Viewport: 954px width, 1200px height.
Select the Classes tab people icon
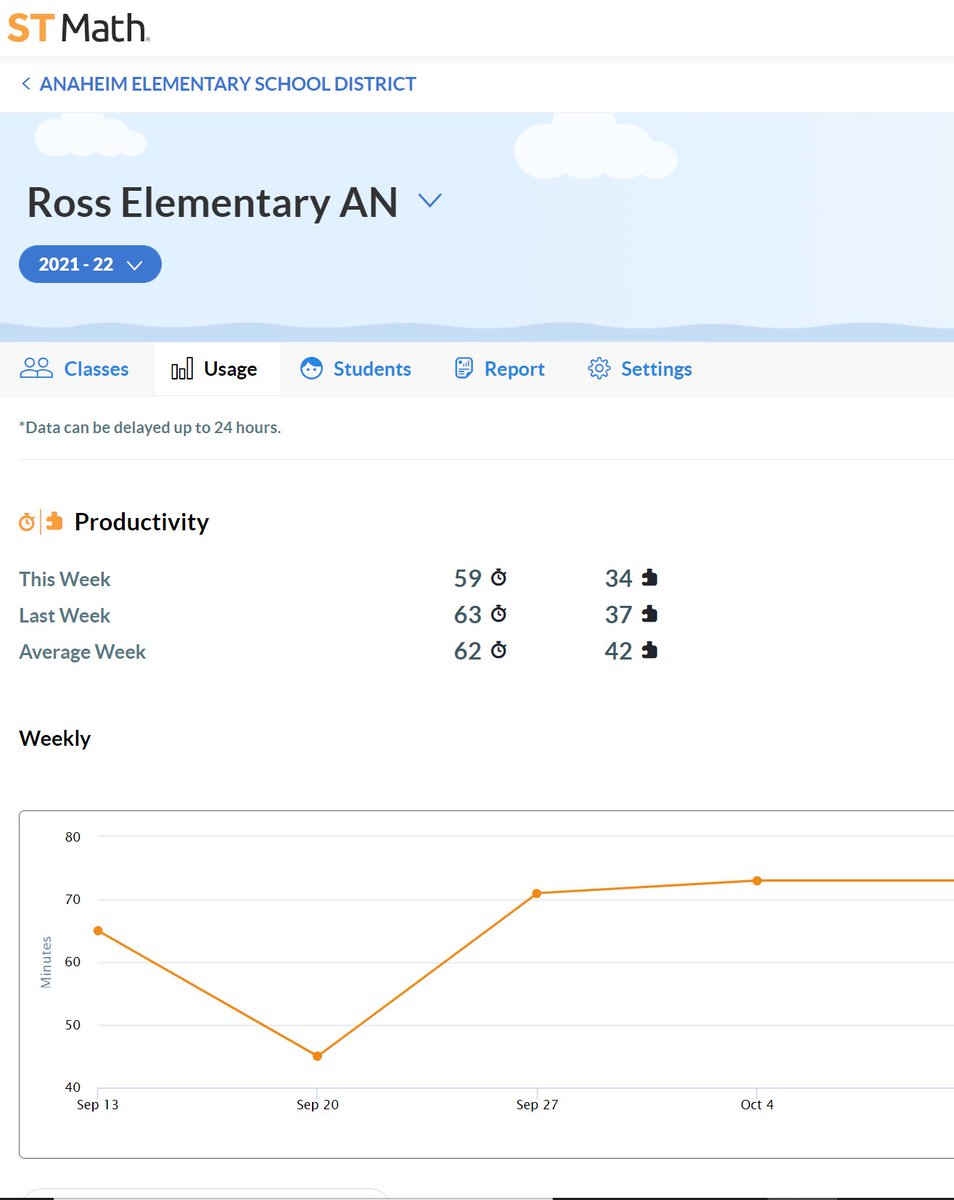coord(36,368)
